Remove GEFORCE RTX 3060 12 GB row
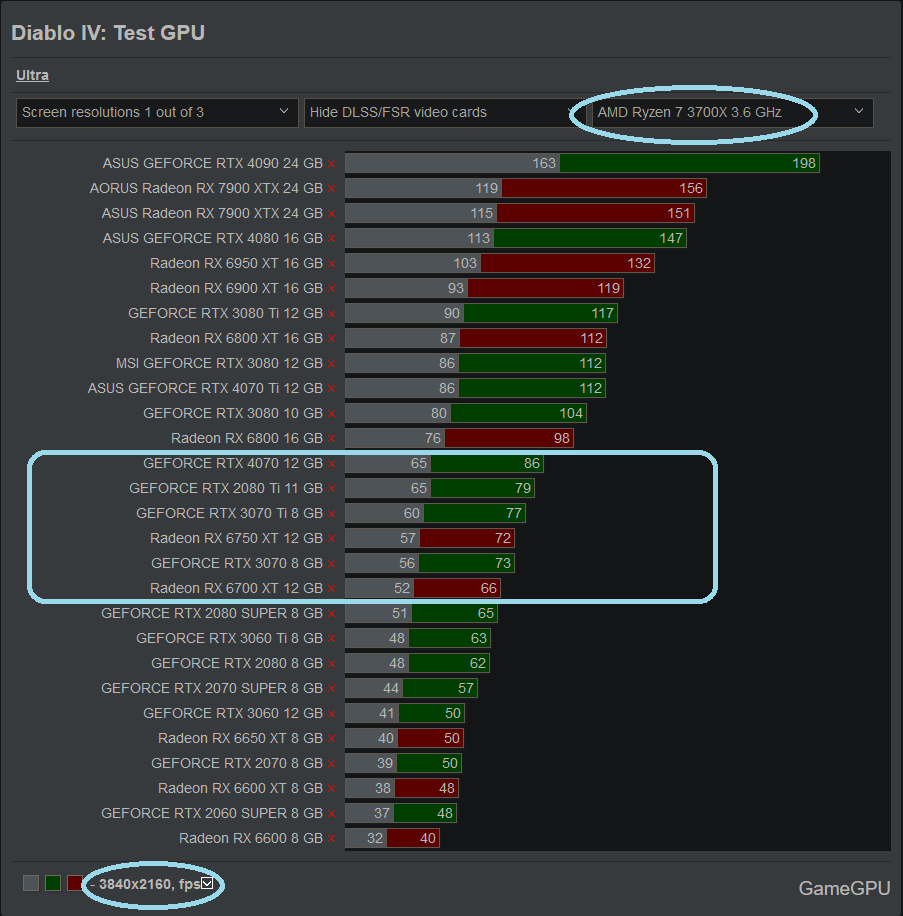Viewport: 903px width, 916px height. tap(332, 714)
